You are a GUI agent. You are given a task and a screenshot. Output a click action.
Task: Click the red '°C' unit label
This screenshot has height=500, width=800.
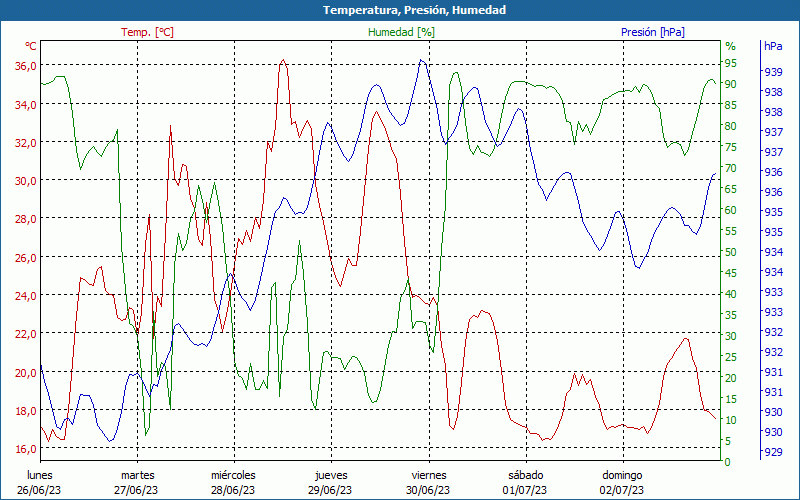pyautogui.click(x=31, y=46)
